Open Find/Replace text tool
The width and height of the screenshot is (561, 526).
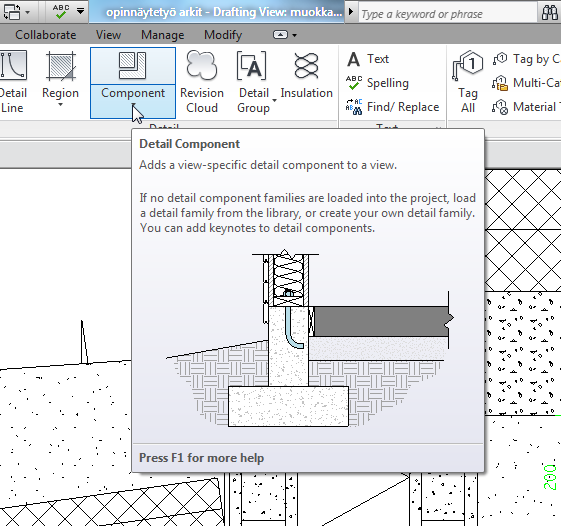(392, 107)
